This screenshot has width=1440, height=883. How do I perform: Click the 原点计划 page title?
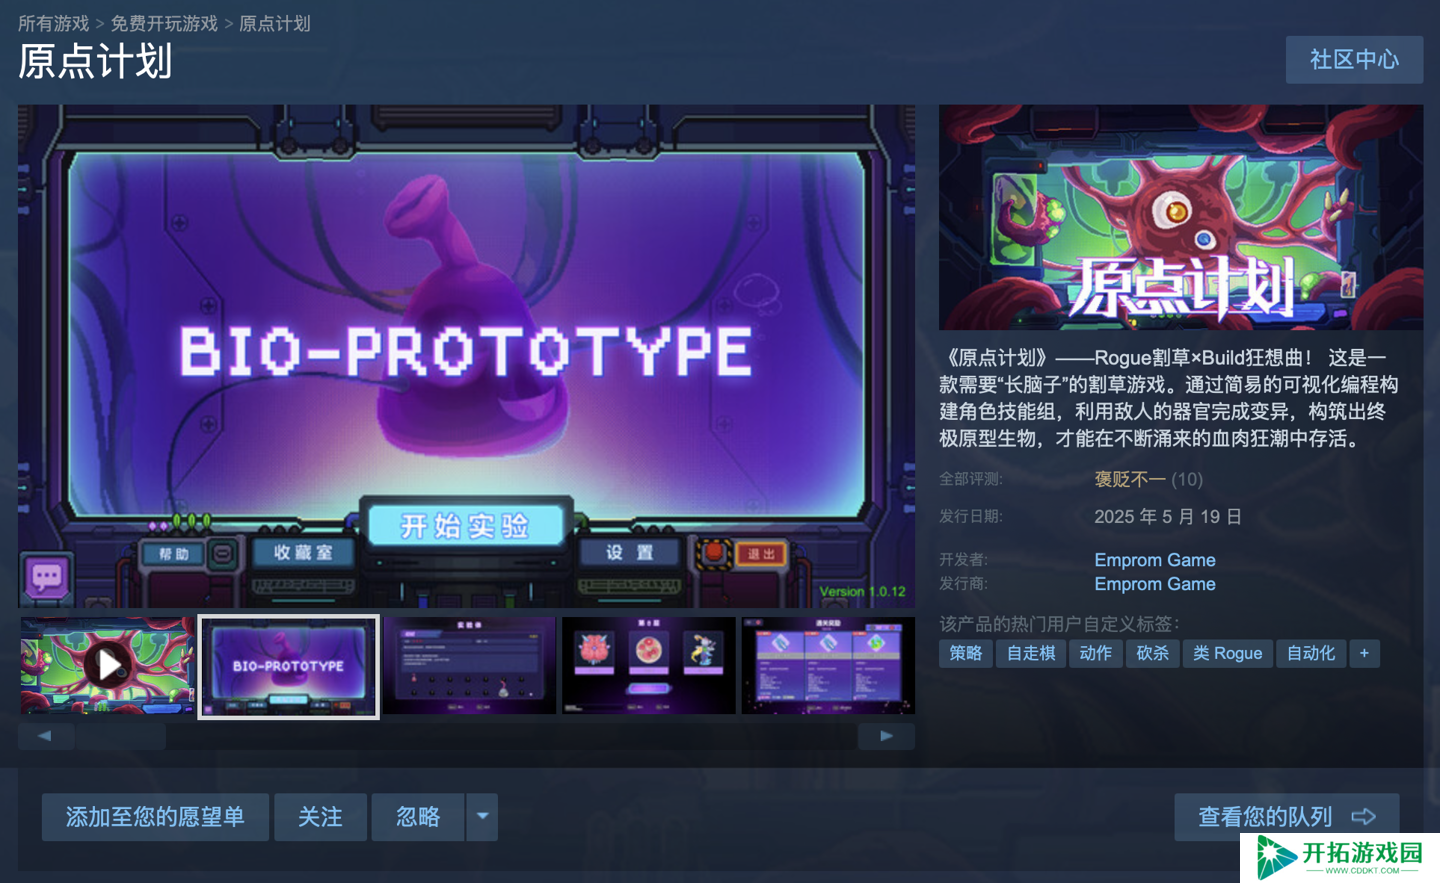[x=96, y=62]
